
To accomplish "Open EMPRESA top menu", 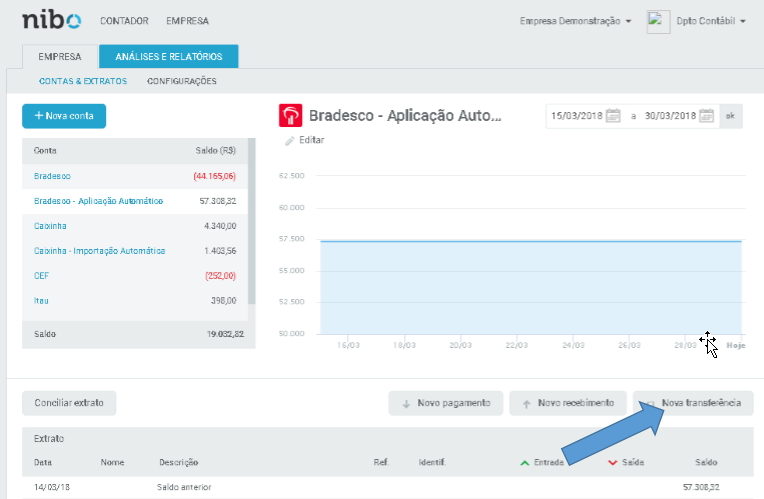I will point(187,21).
